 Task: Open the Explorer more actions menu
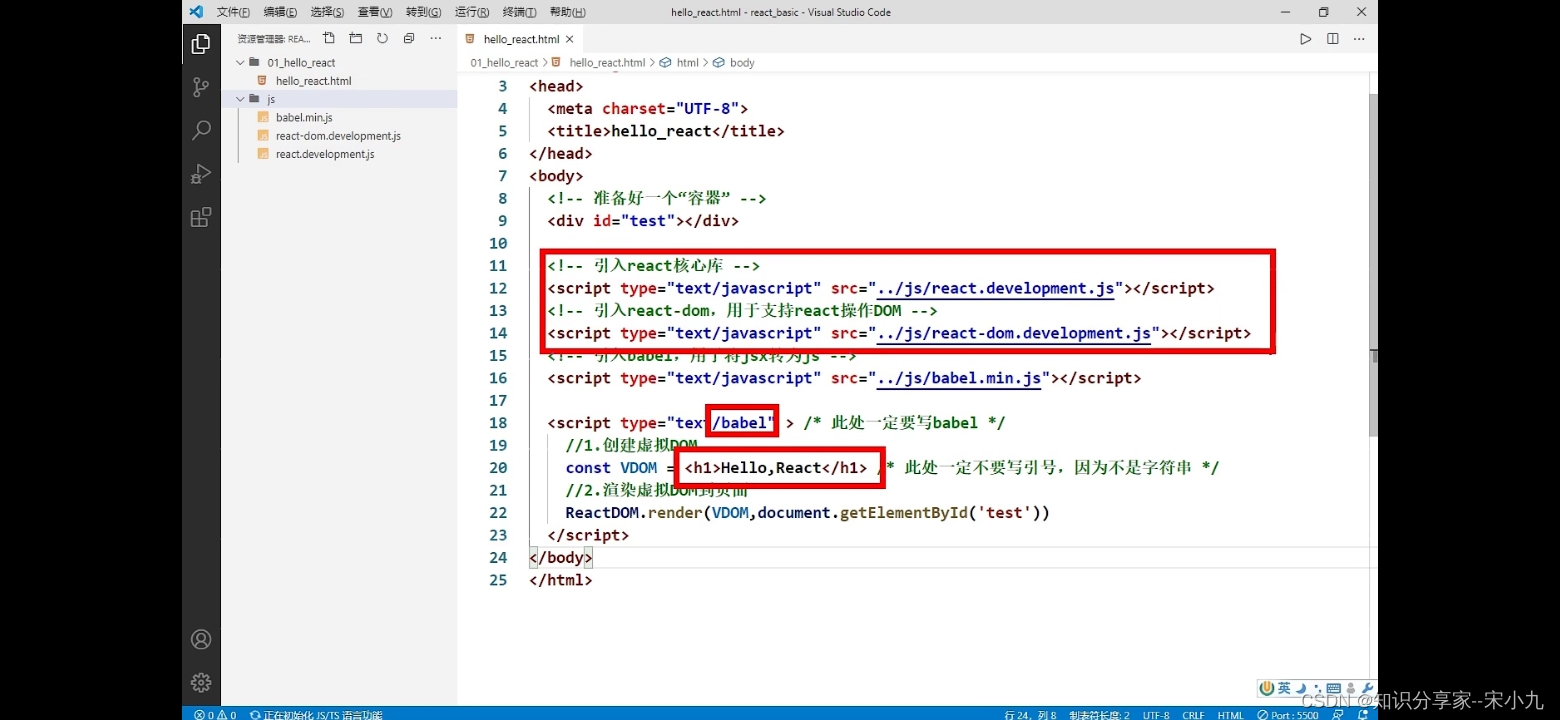[435, 39]
